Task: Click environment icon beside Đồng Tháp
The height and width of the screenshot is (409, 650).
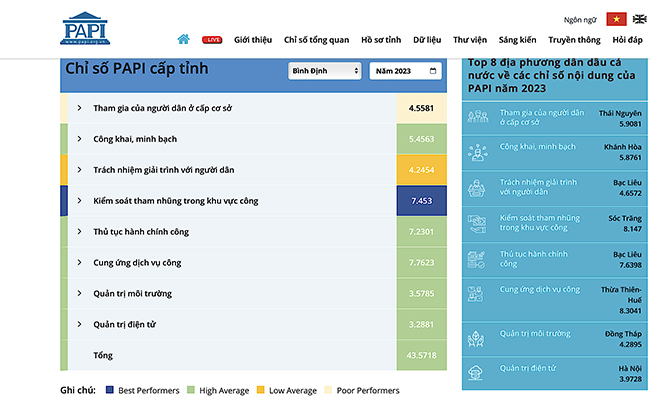Action: point(476,339)
